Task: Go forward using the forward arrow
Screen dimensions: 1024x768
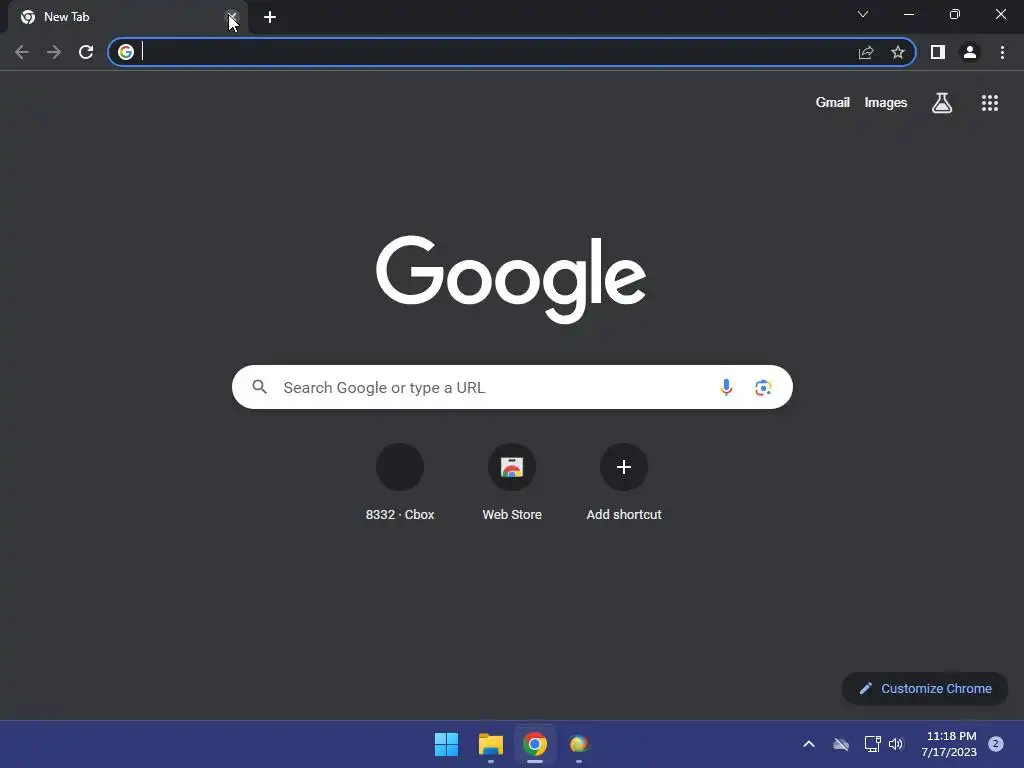Action: coord(54,52)
